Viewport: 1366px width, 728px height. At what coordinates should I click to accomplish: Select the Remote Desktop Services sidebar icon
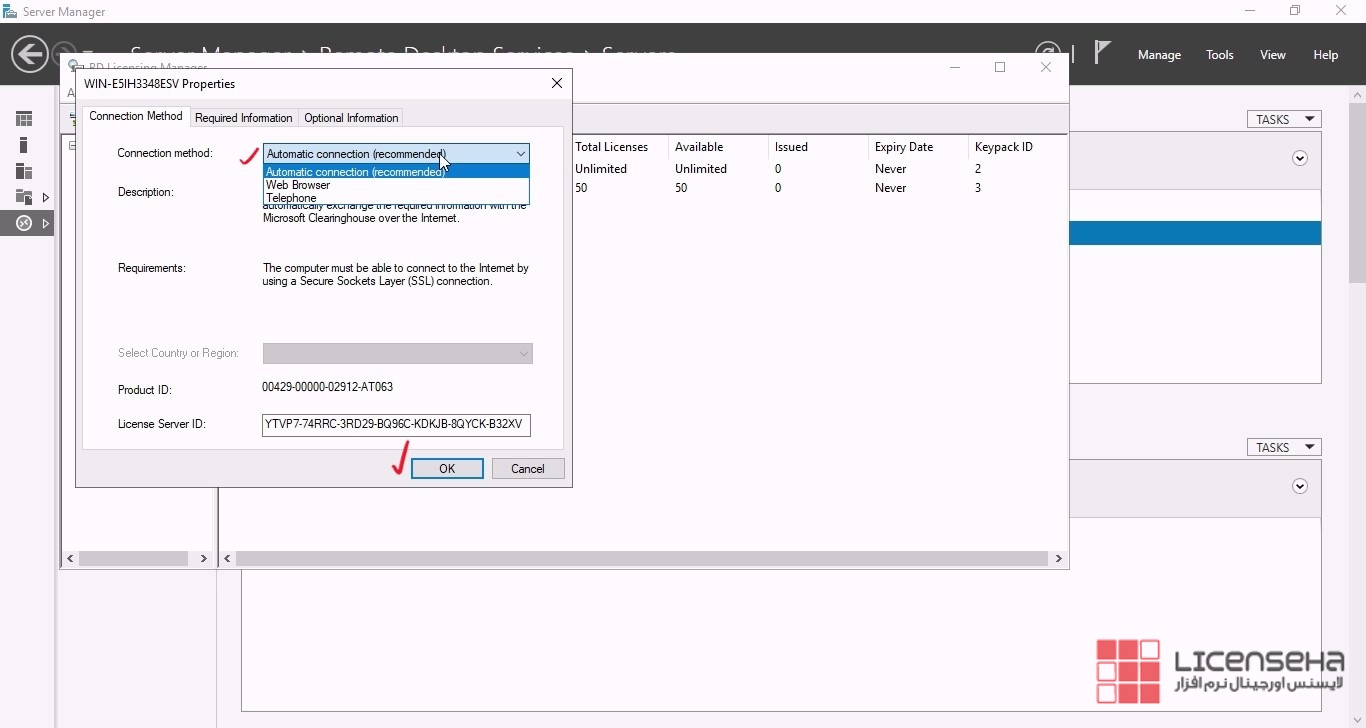24,223
